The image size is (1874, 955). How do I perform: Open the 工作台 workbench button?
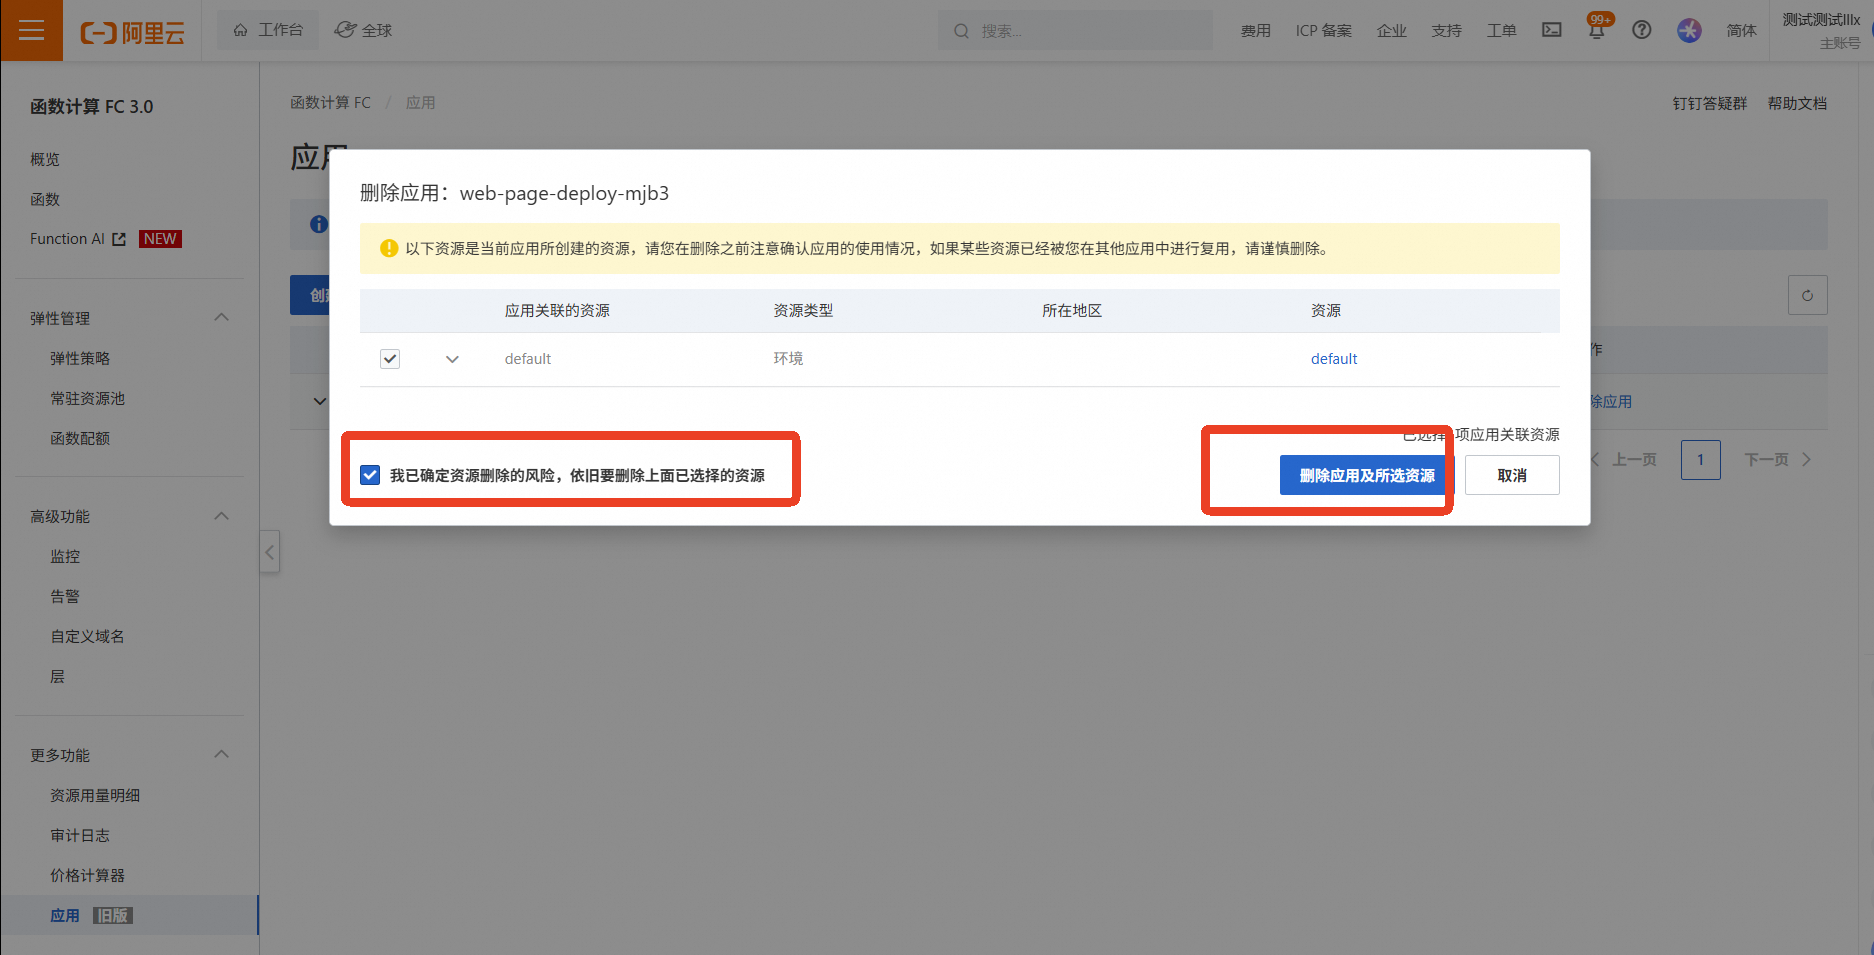[268, 30]
